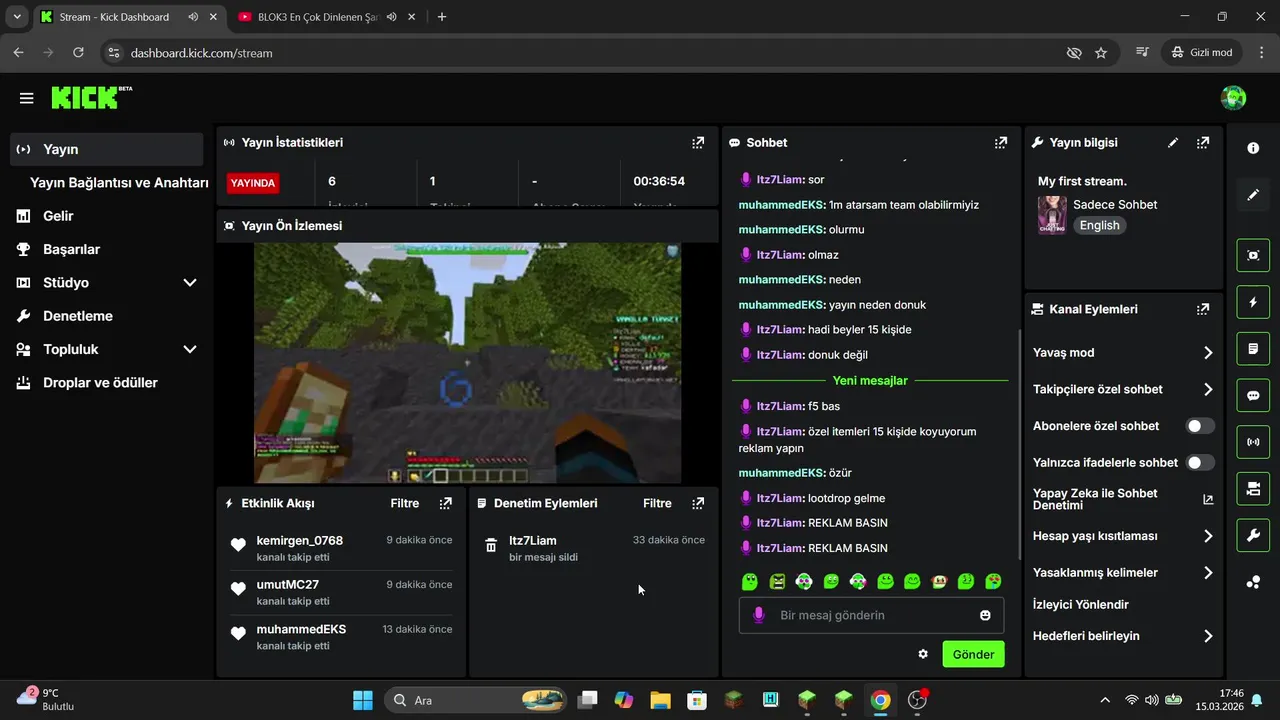
Task: Open Hesap yaşı kısıtlaması settings via its chevron
Action: tap(1208, 536)
